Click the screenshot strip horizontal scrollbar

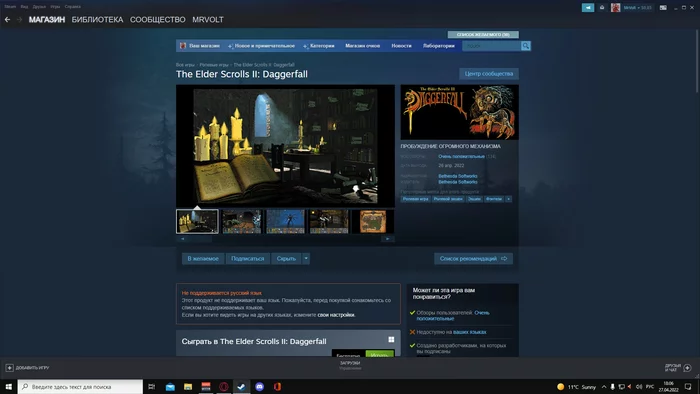point(285,239)
